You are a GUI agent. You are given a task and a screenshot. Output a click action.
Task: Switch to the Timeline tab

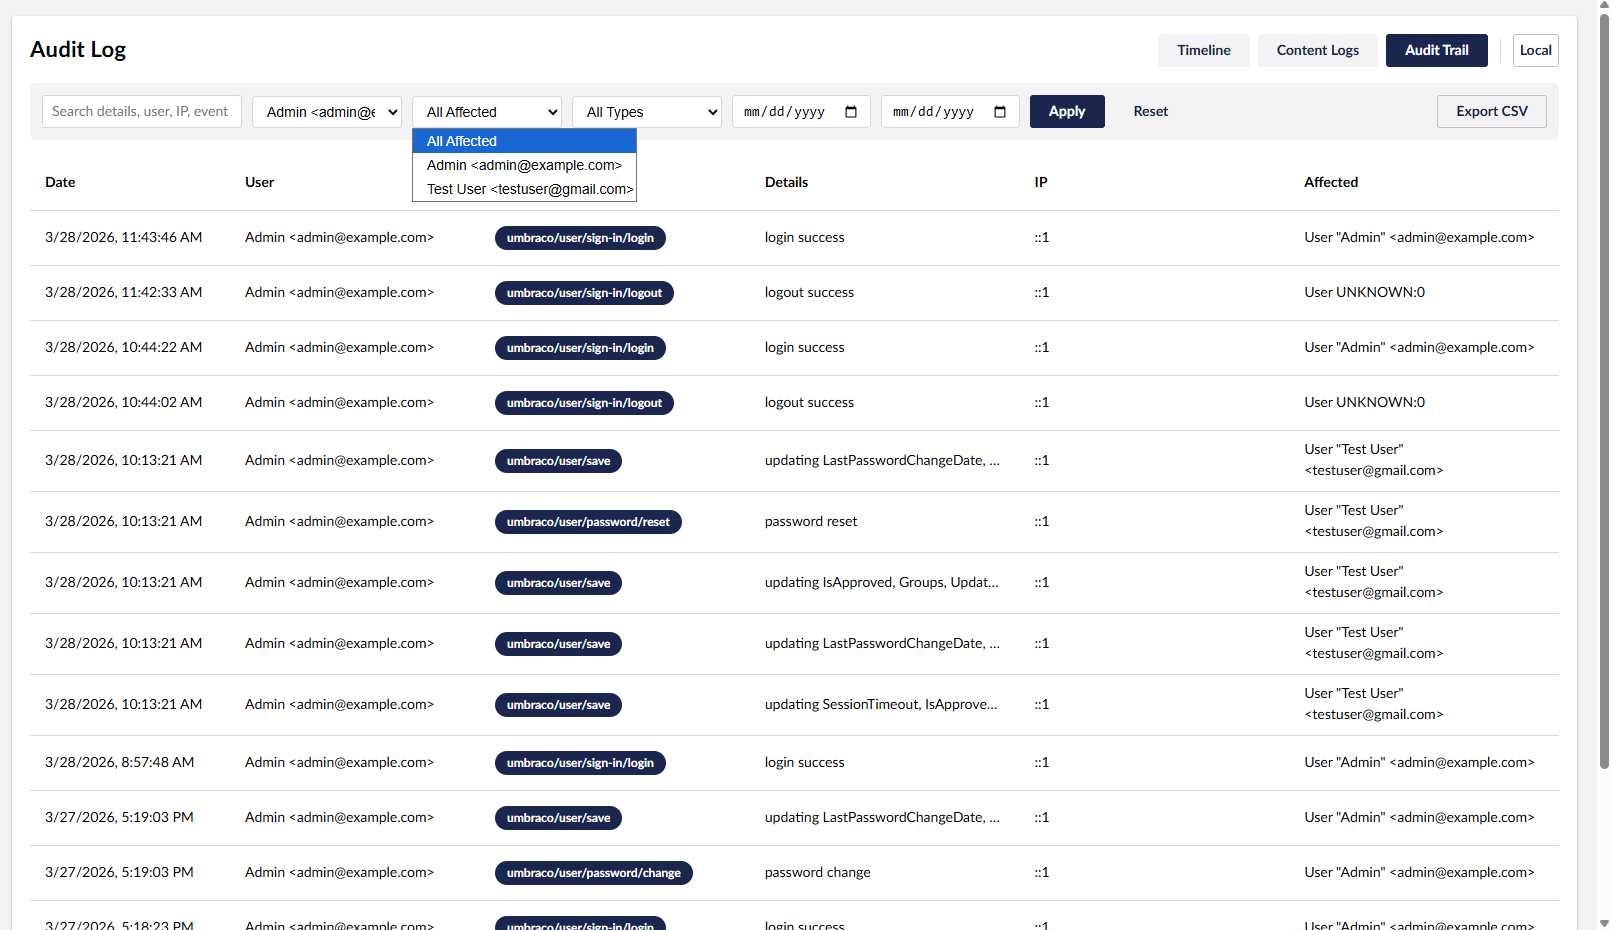(x=1204, y=50)
